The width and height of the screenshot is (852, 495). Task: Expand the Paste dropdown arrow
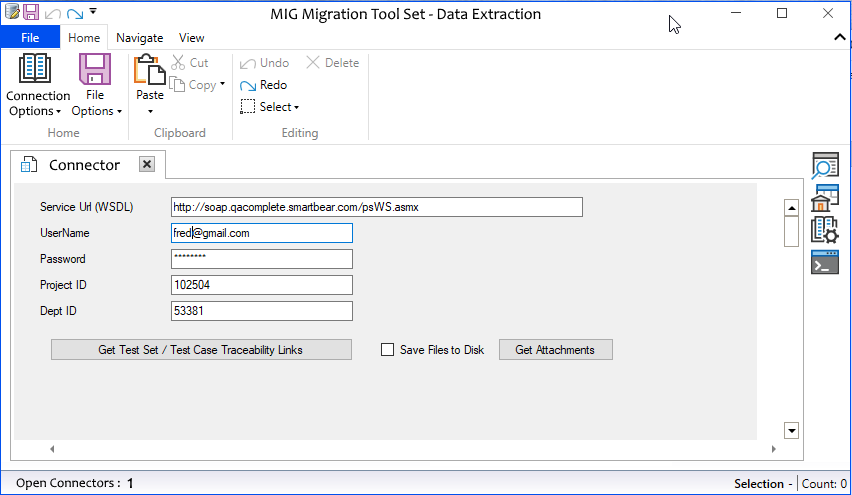tap(151, 111)
